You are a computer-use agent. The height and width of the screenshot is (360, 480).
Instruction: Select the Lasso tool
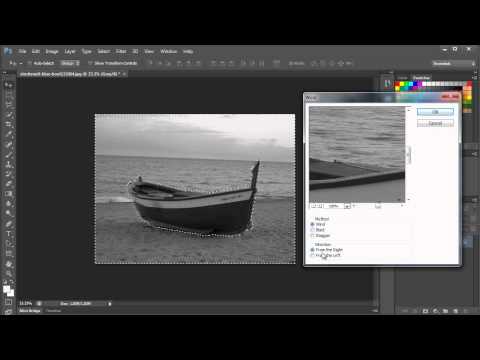tap(9, 105)
